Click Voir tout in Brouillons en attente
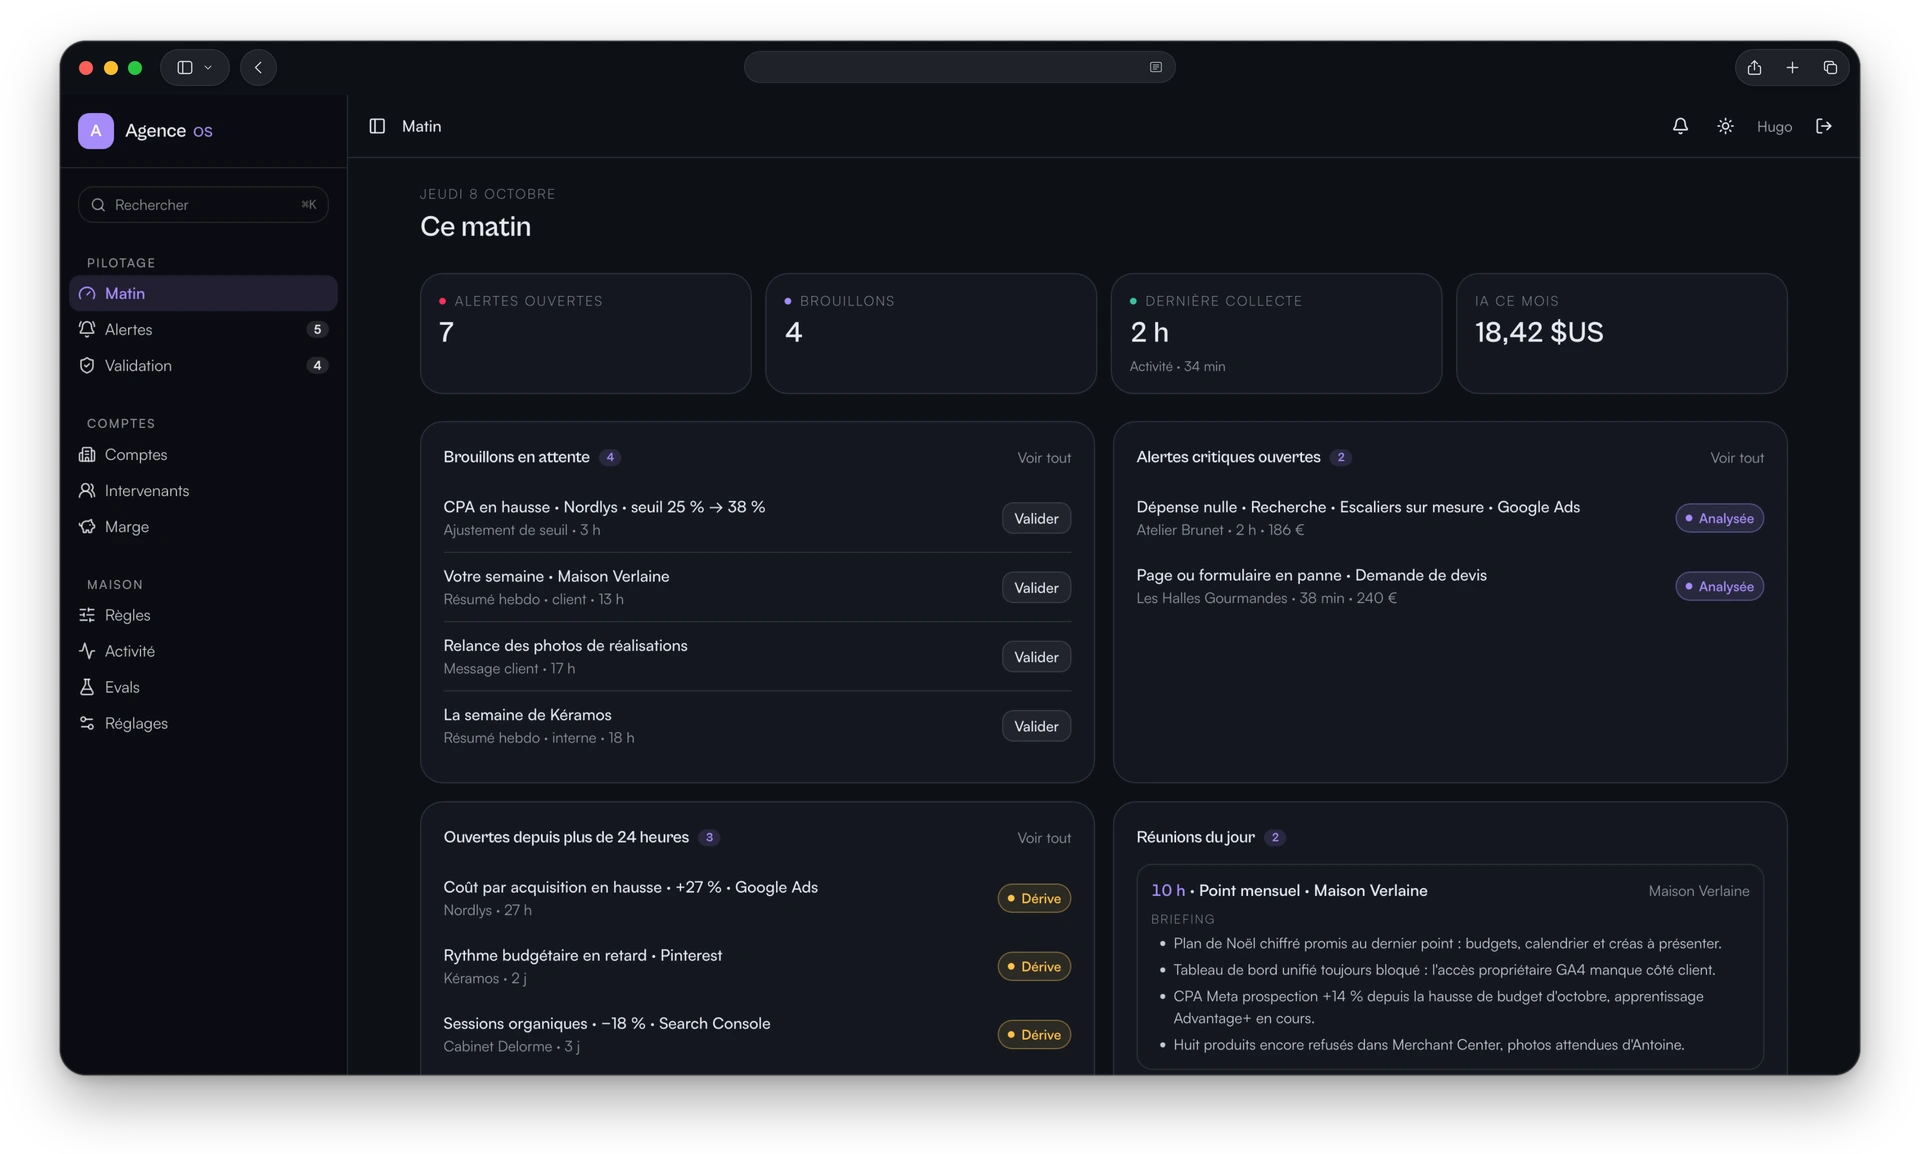The height and width of the screenshot is (1154, 1920). coord(1044,457)
